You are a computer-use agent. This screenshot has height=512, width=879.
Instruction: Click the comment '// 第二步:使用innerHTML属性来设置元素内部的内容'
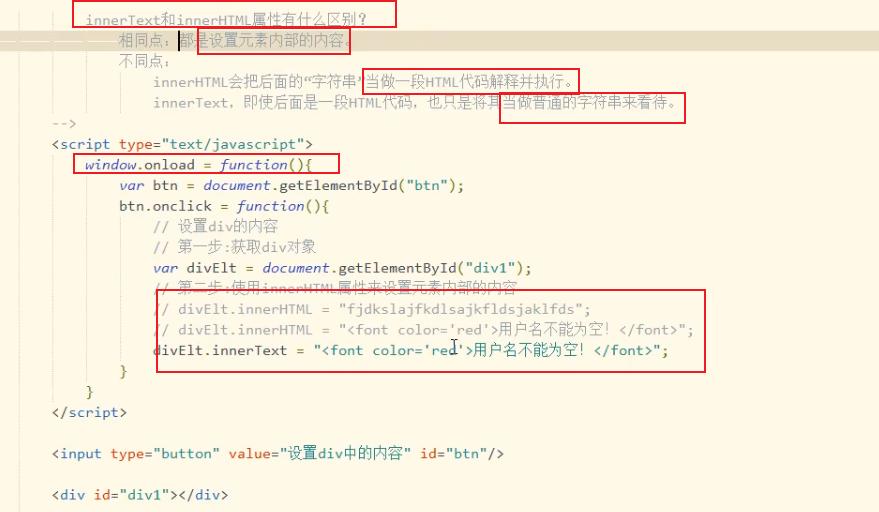coord(335,288)
